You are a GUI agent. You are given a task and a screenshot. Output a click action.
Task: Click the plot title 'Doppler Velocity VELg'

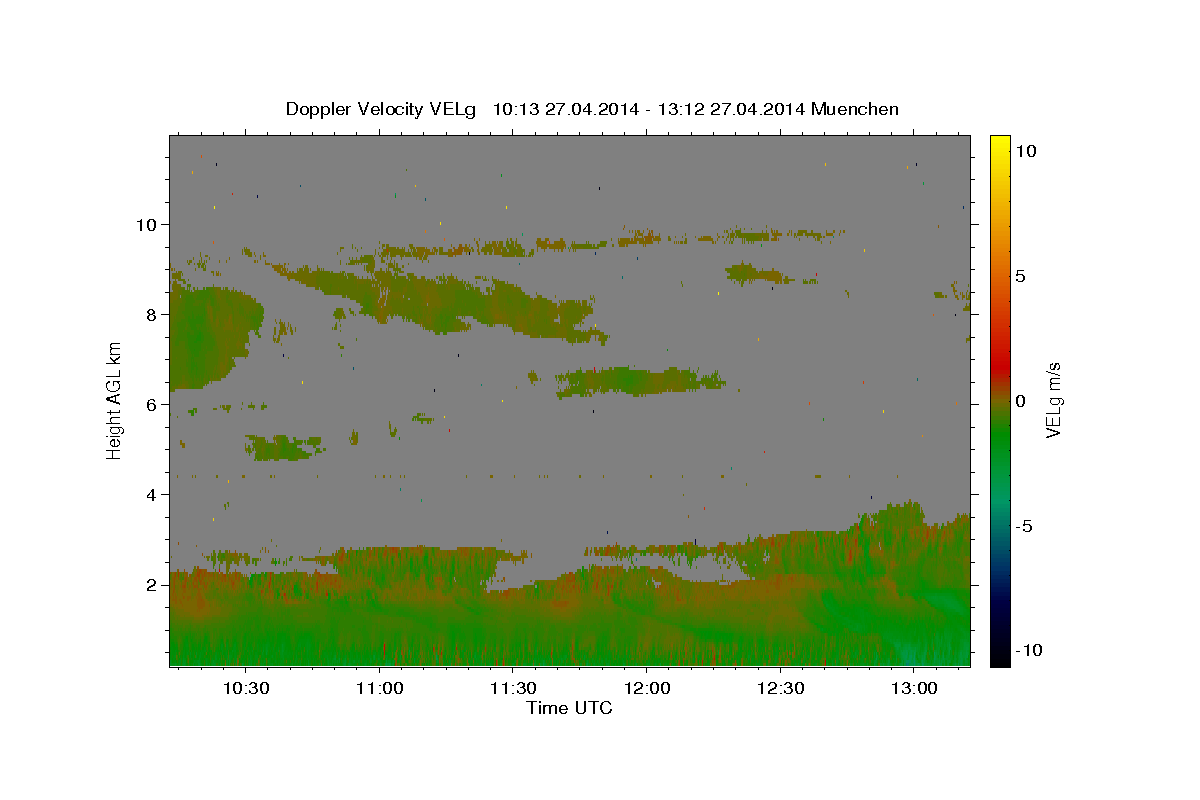pos(381,109)
